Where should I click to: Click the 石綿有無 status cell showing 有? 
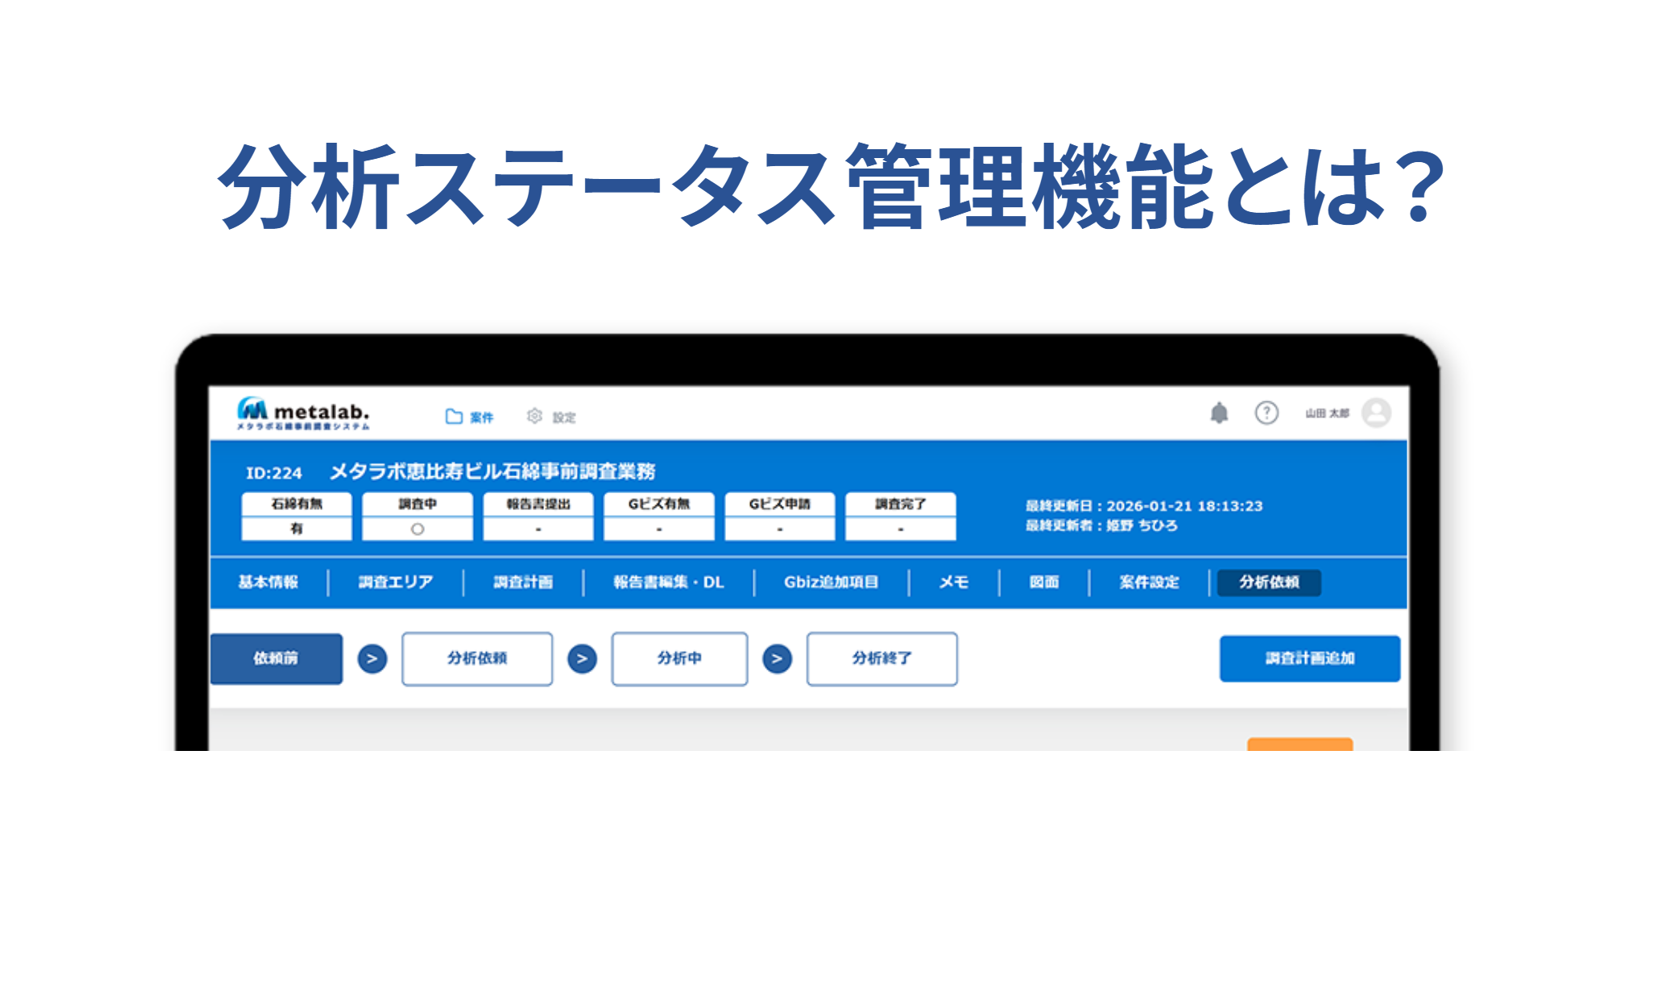click(295, 516)
